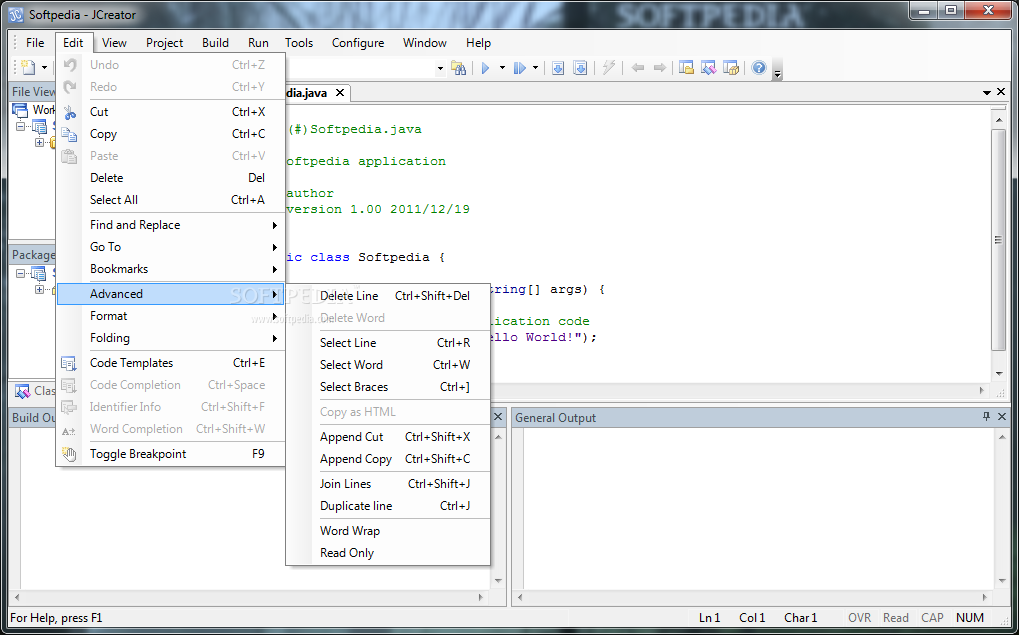Toggle the Read status bar indicator
Screen dimensions: 1019x635
(896, 617)
